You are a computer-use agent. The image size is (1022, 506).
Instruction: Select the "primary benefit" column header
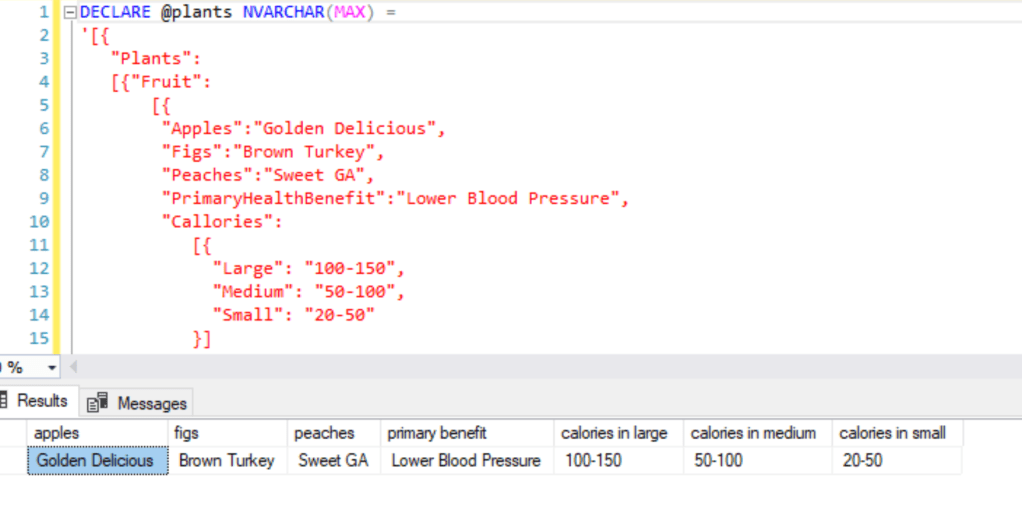(x=437, y=433)
